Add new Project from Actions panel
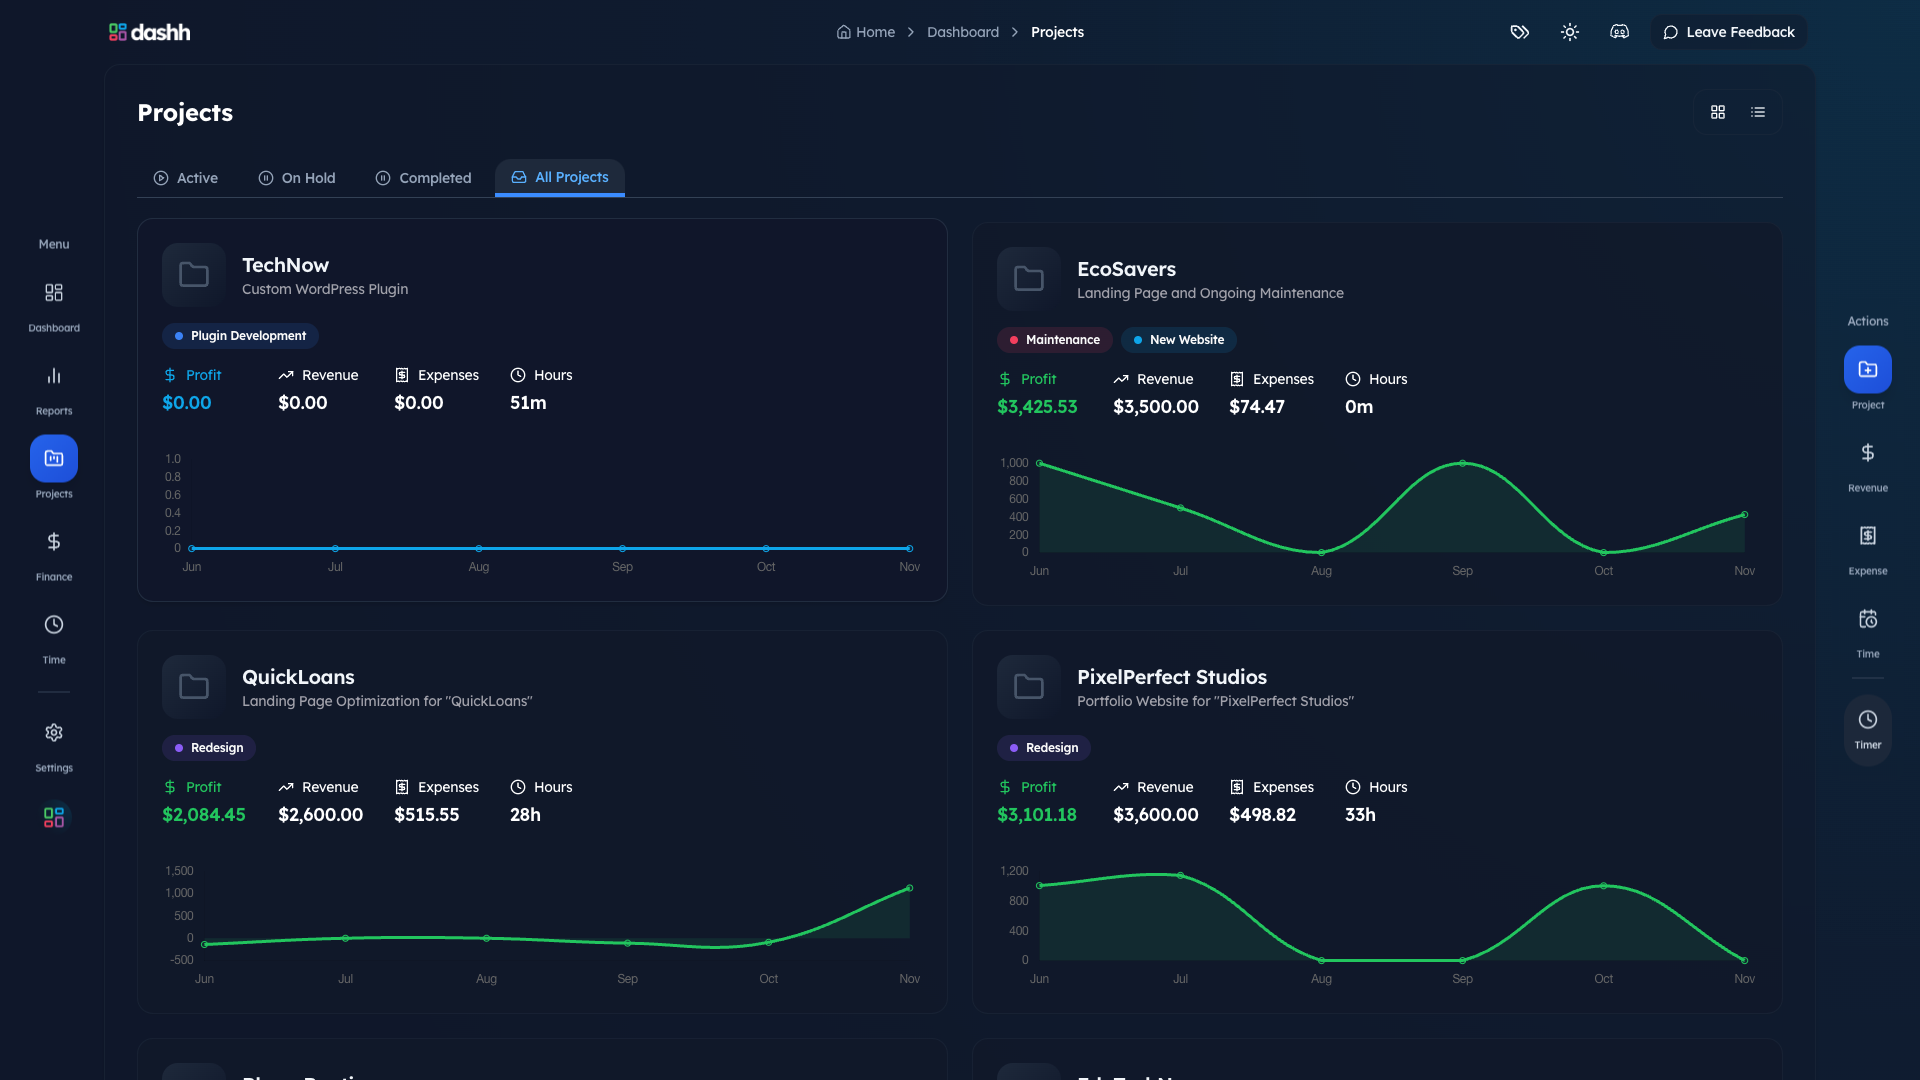The height and width of the screenshot is (1080, 1920). (1867, 369)
